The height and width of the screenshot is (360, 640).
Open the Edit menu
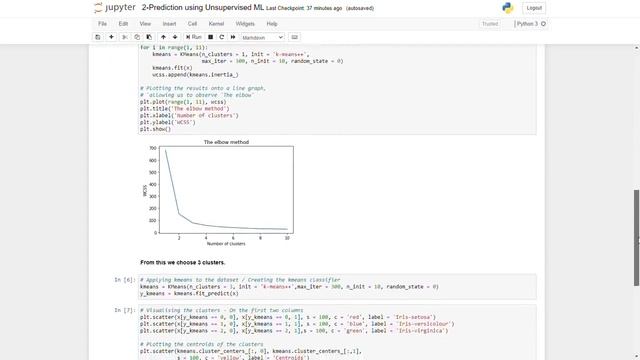(123, 24)
